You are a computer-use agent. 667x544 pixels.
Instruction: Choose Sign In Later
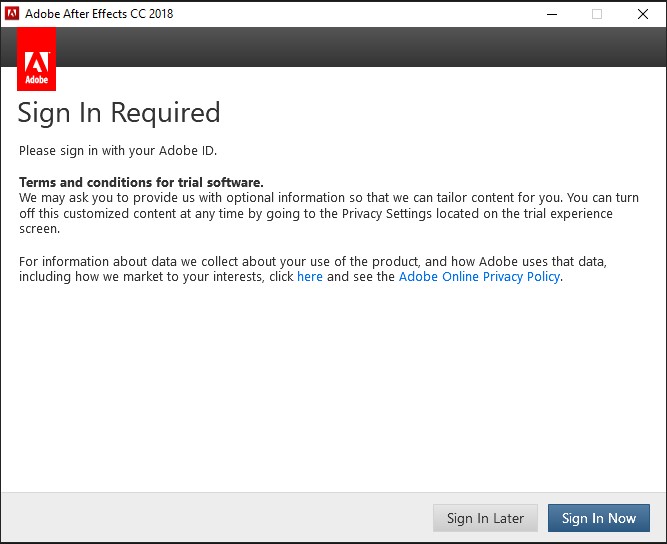(x=485, y=518)
